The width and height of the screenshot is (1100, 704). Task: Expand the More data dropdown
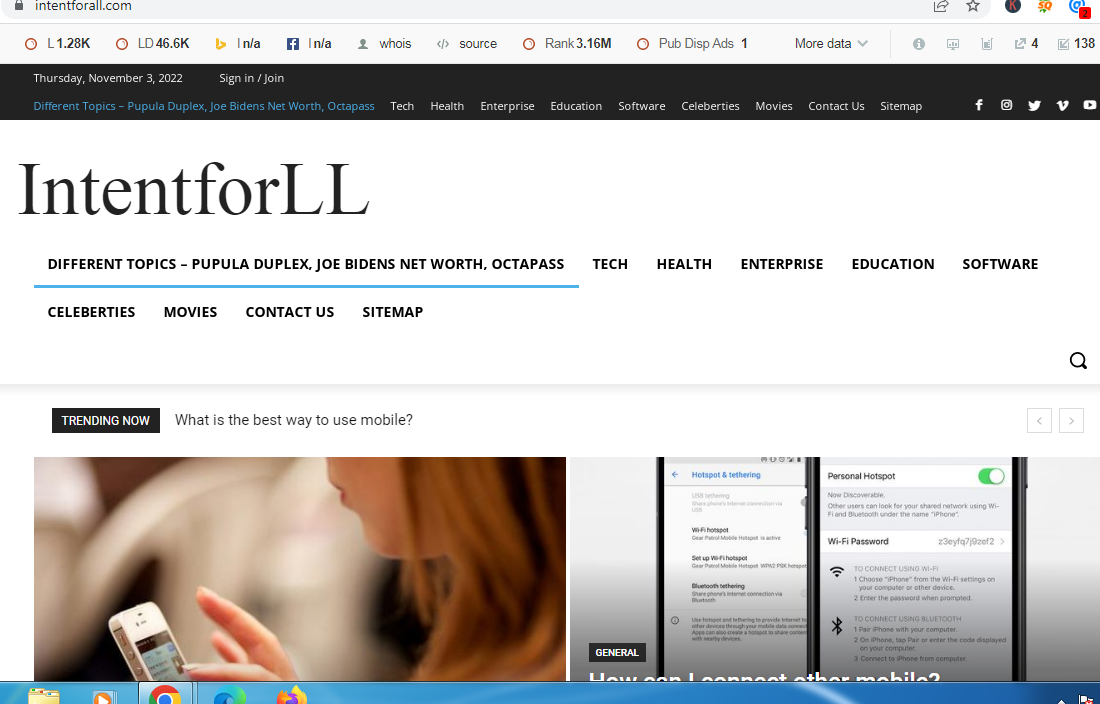(831, 43)
